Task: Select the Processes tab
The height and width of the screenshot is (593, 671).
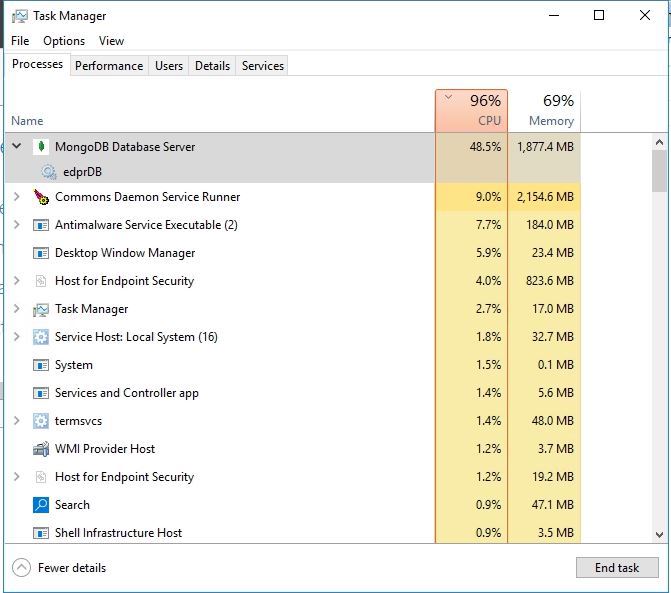Action: pos(37,64)
